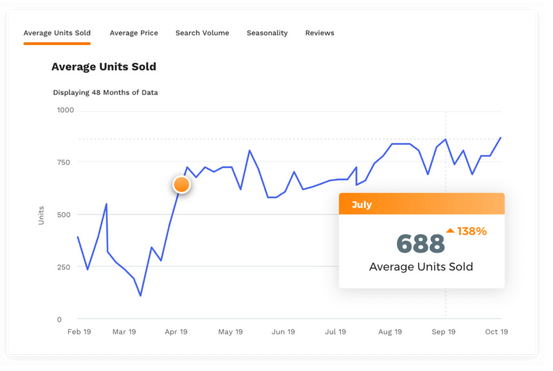Click the May 19 axis label
553x371 pixels.
tap(230, 332)
